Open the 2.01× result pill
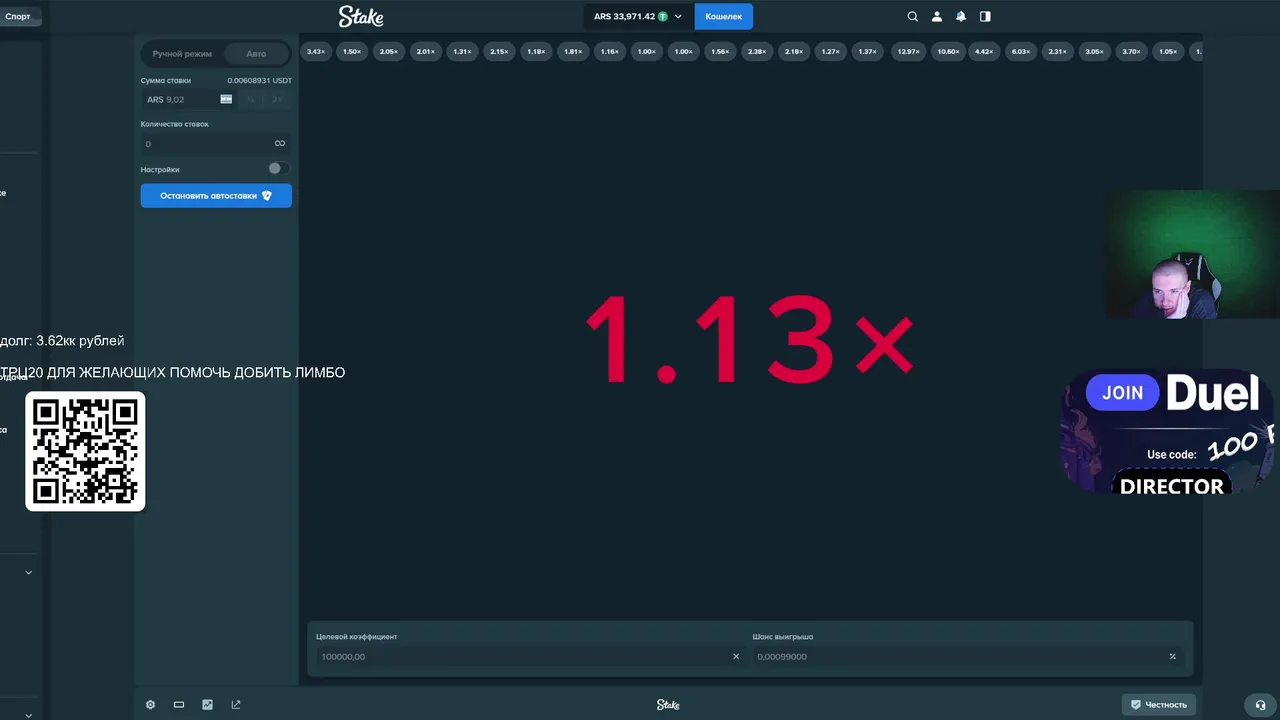The height and width of the screenshot is (720, 1280). (426, 51)
